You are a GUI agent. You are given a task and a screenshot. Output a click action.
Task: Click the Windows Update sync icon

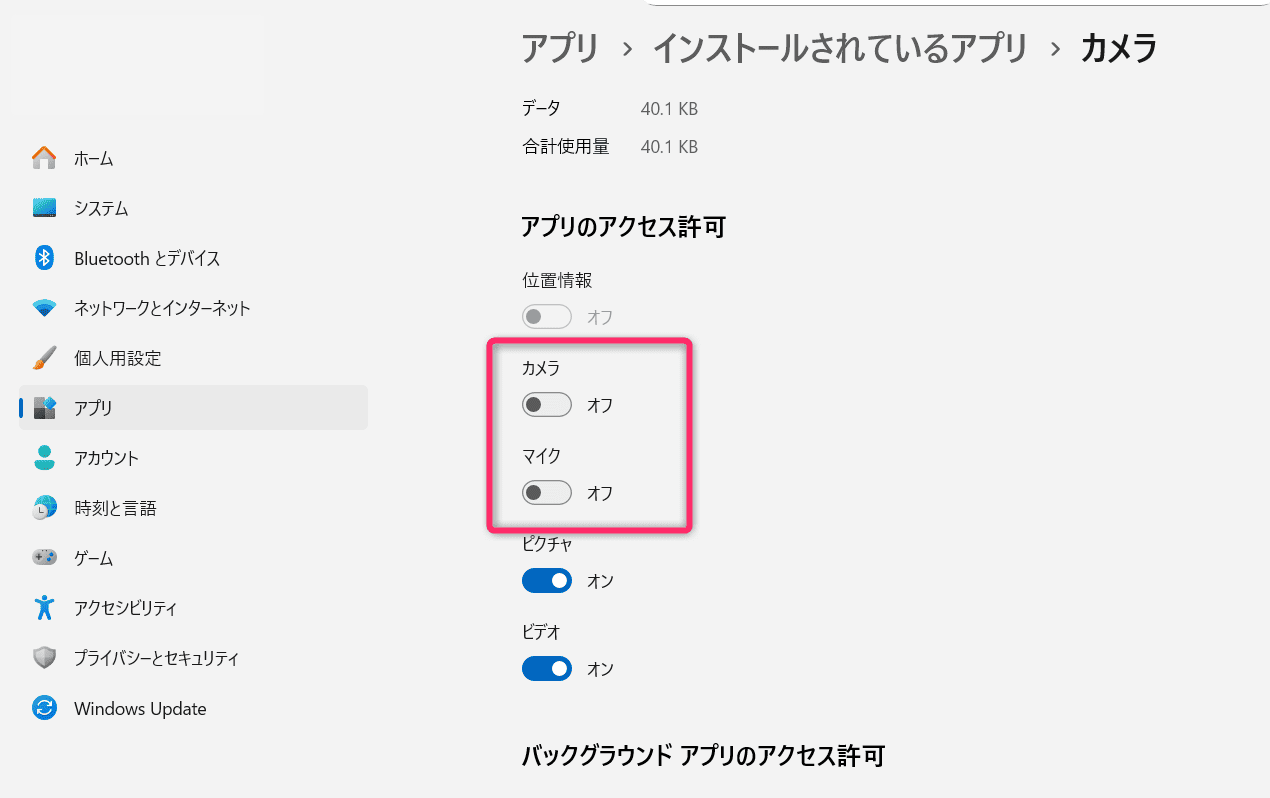click(x=44, y=709)
